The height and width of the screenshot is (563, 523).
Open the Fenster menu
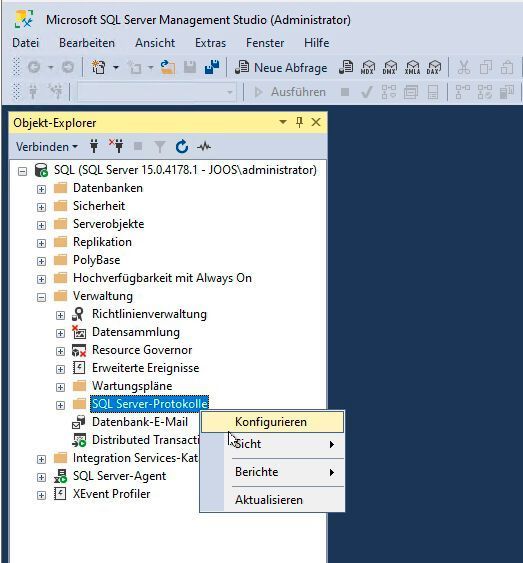pyautogui.click(x=265, y=43)
